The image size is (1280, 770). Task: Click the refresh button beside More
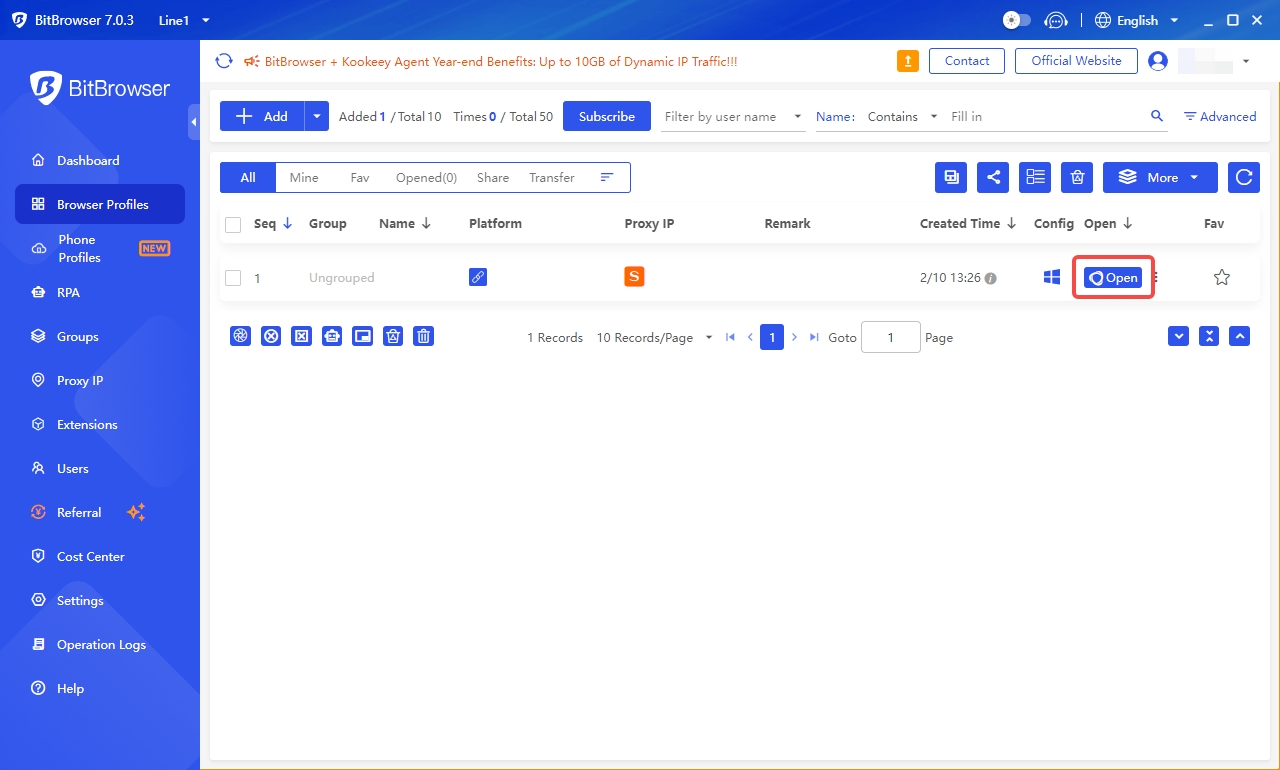pyautogui.click(x=1243, y=177)
